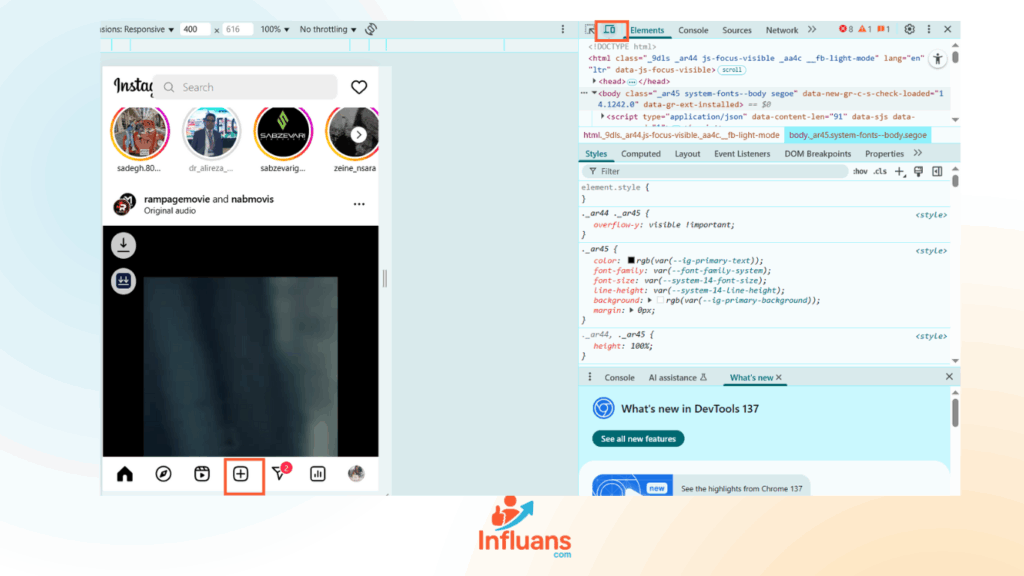Show more Styles pane tabs chevron
1024x576 pixels.
[x=918, y=153]
